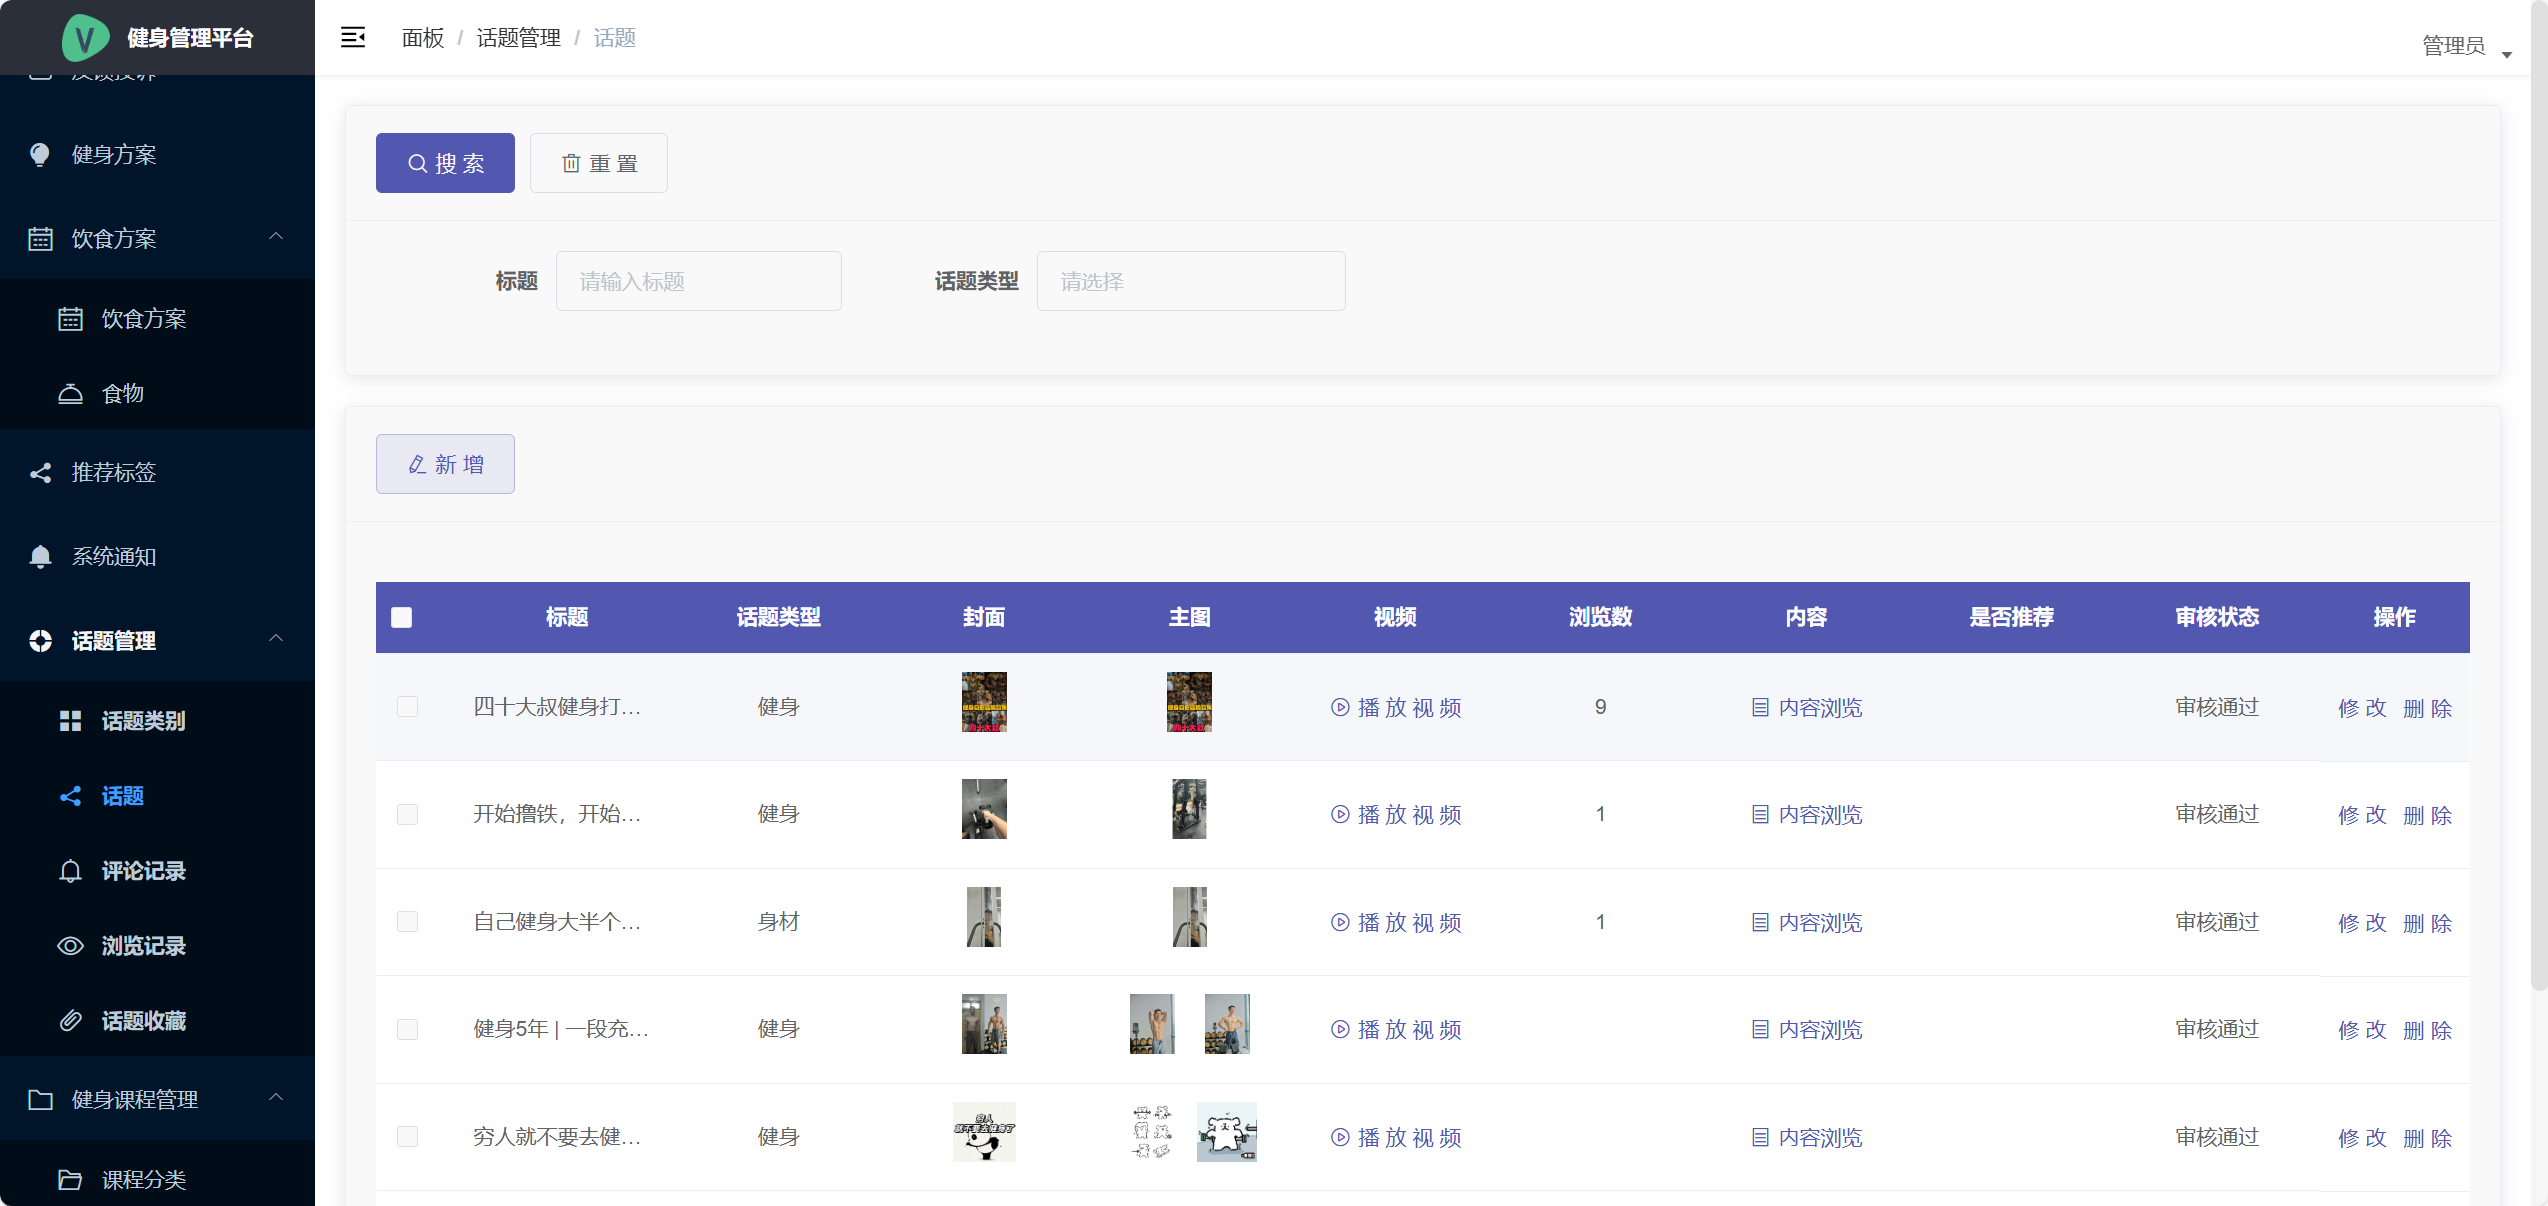Click calendar icon of top-level 饮食方案 menu
The image size is (2548, 1206).
[40, 239]
